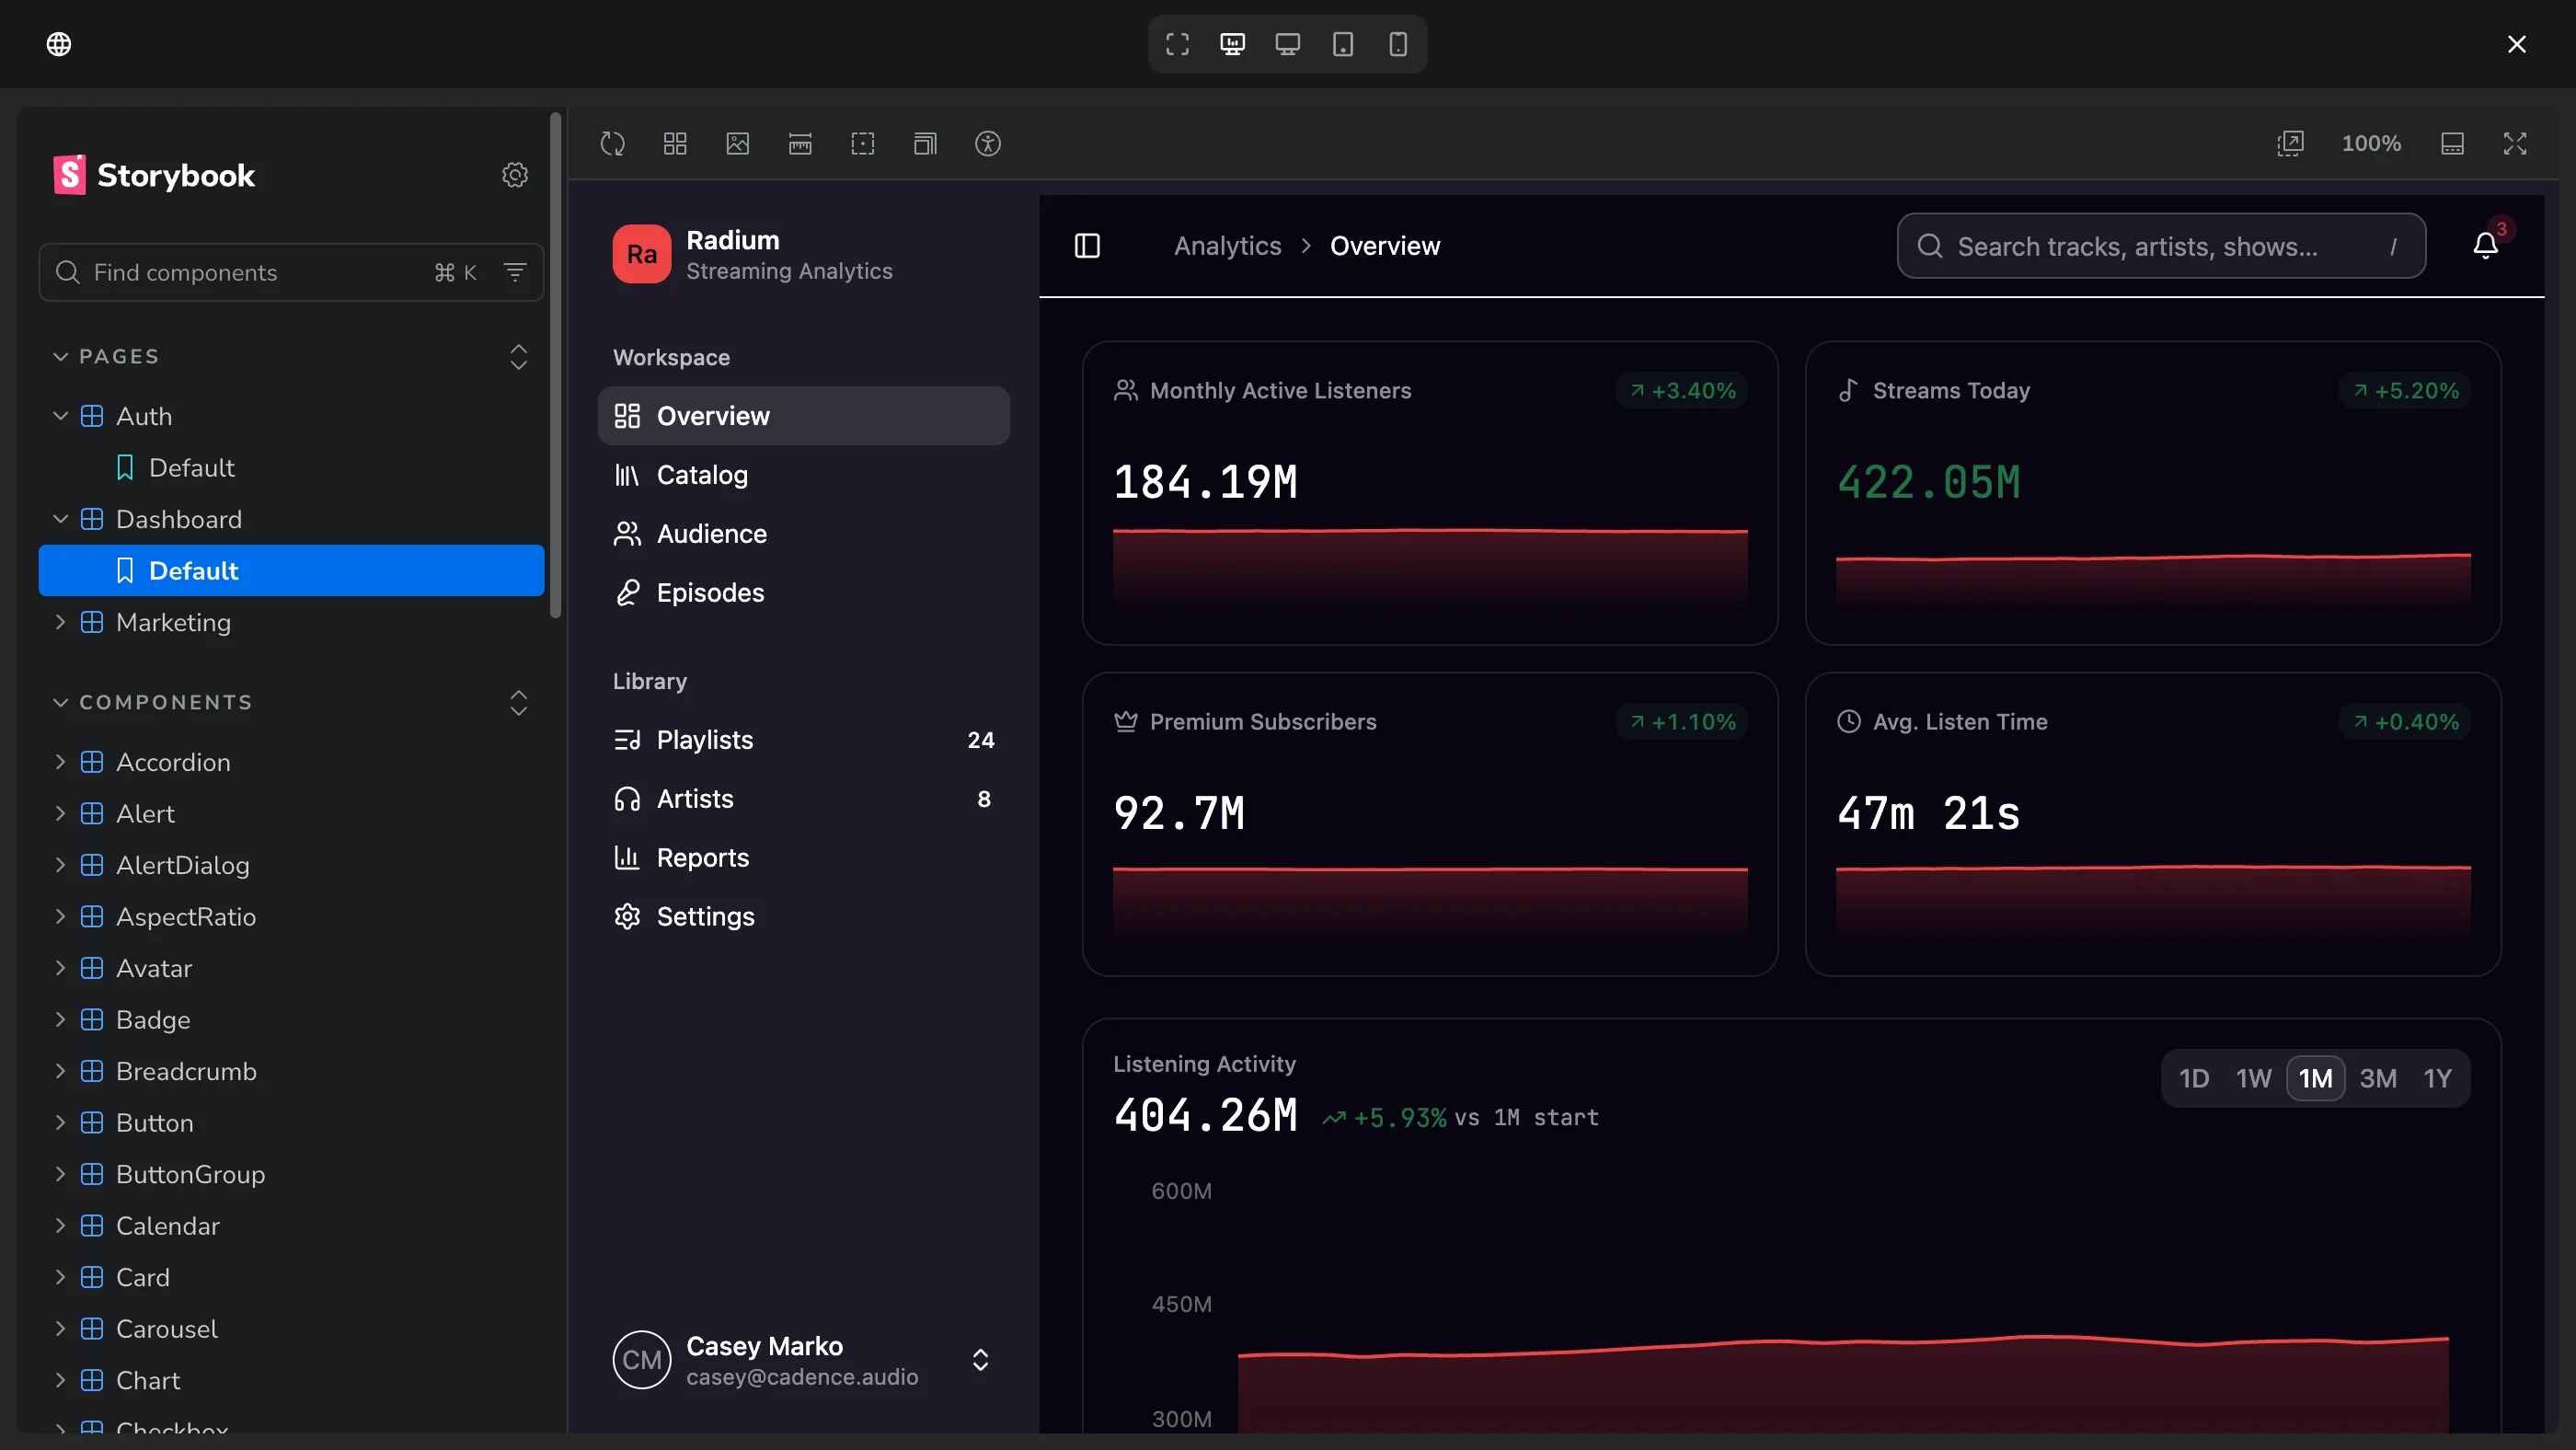The image size is (2576, 1450).
Task: Click the Storybook sidebar scrollbar
Action: (556, 365)
